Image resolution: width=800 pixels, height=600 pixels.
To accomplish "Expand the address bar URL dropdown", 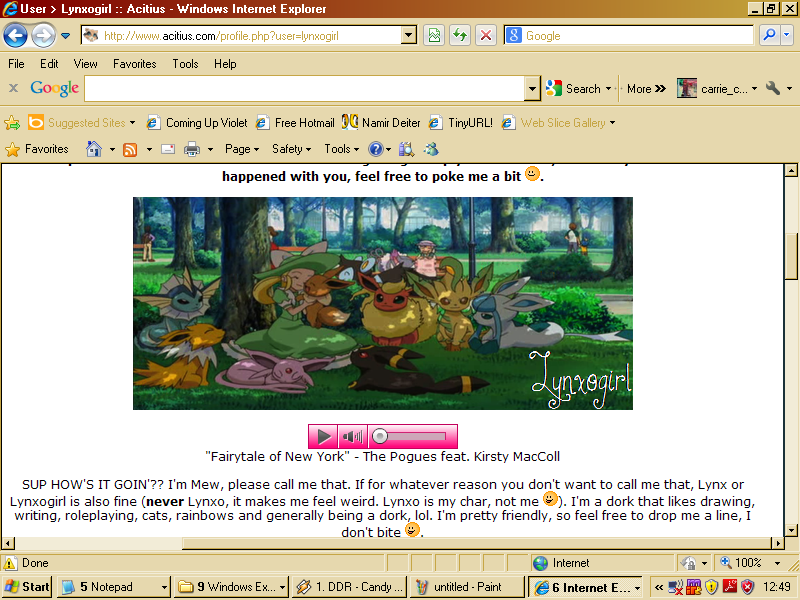I will tap(408, 36).
